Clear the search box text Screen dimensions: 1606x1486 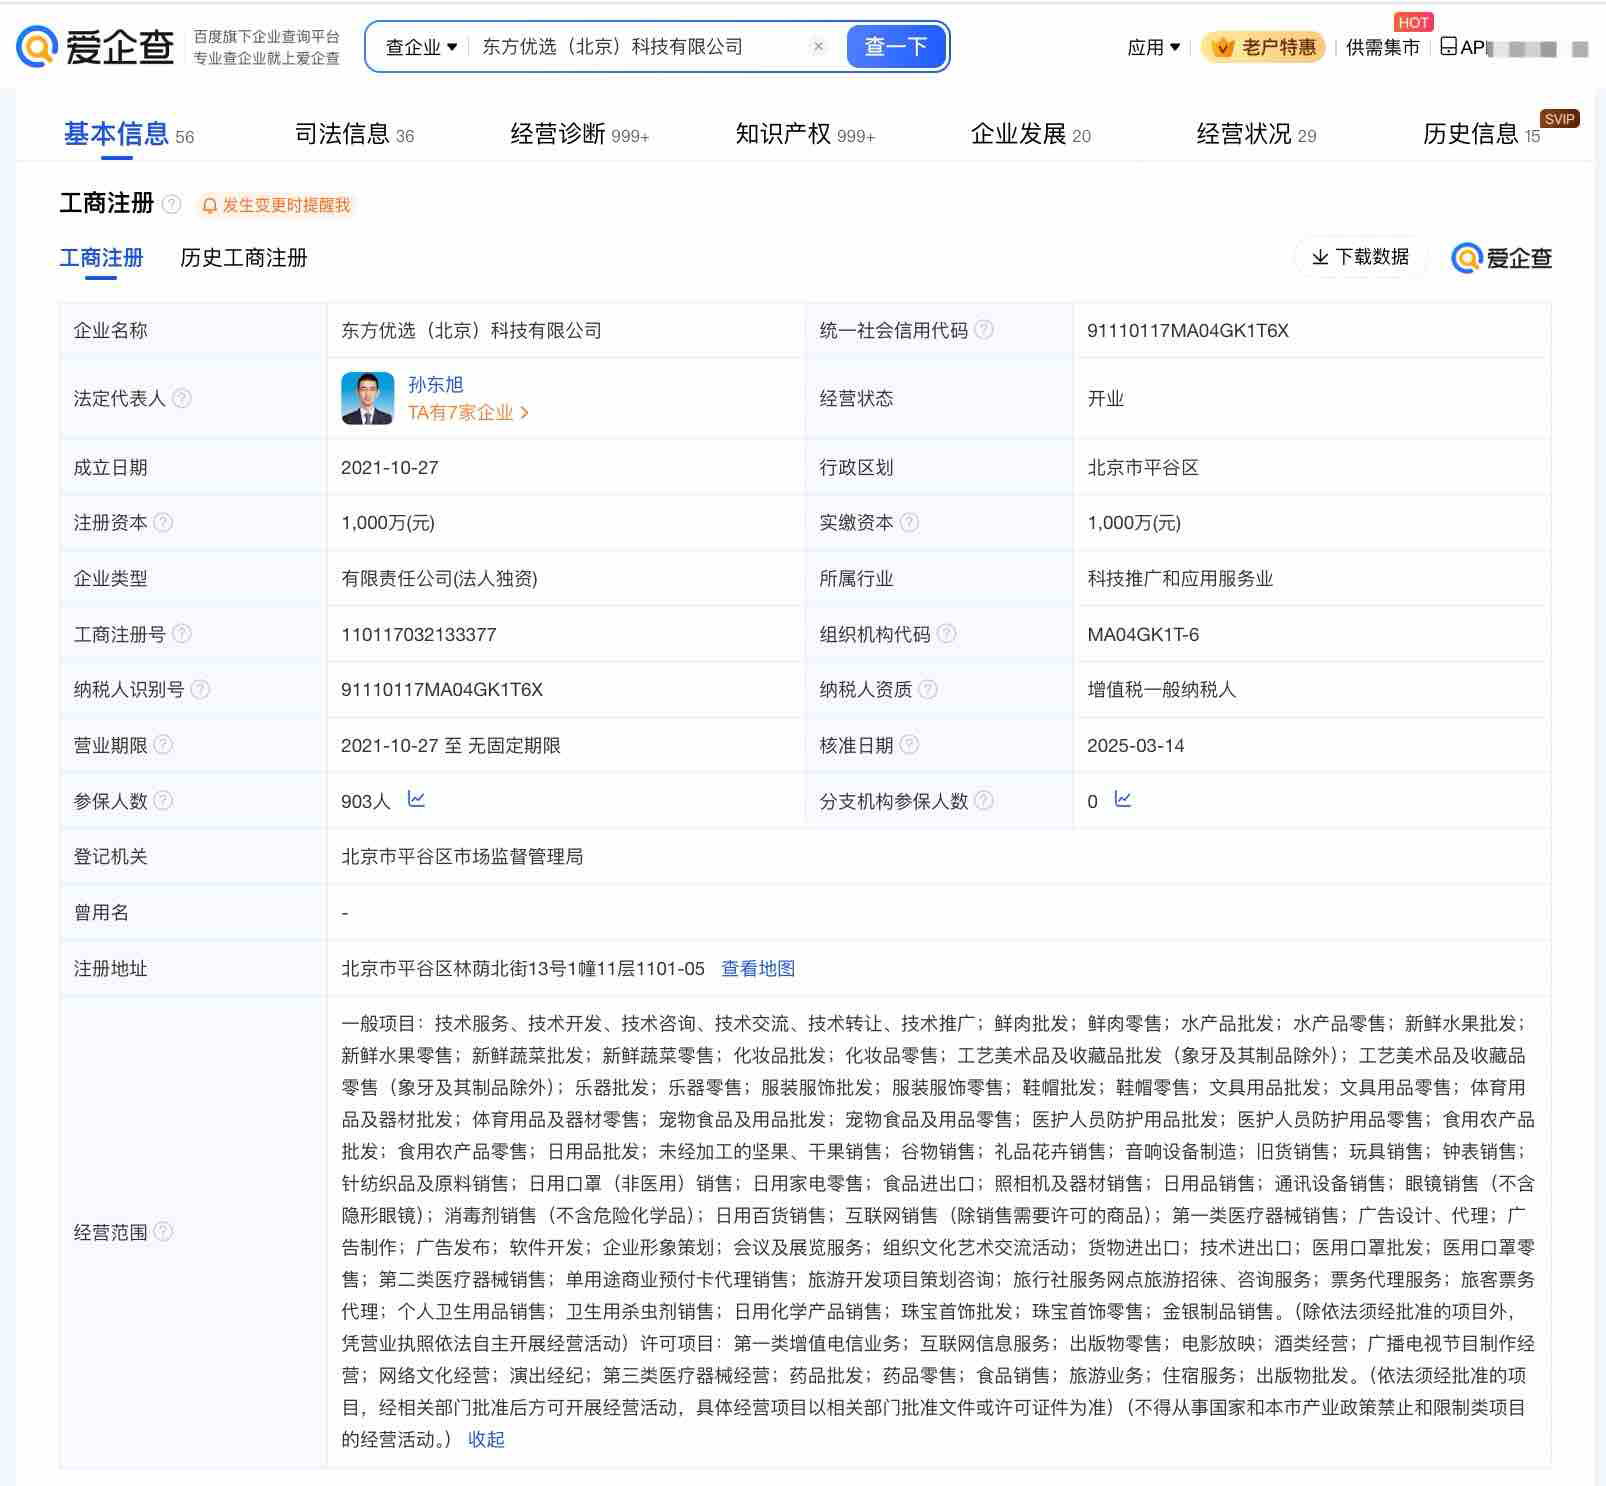coord(818,46)
